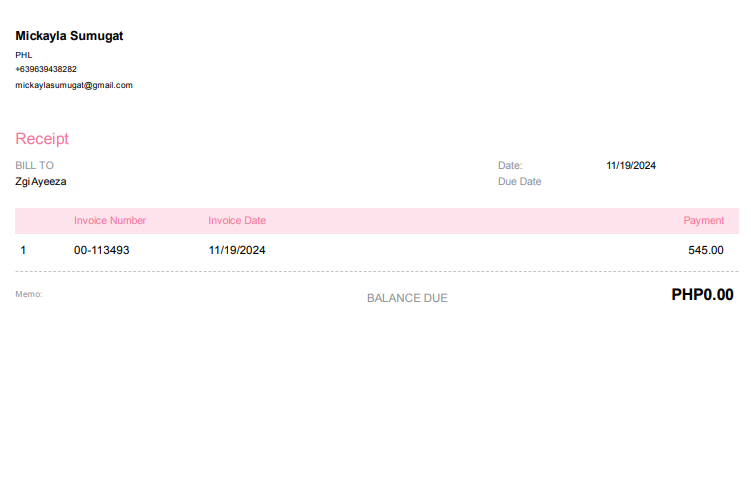Click the Date: field label

tap(510, 165)
